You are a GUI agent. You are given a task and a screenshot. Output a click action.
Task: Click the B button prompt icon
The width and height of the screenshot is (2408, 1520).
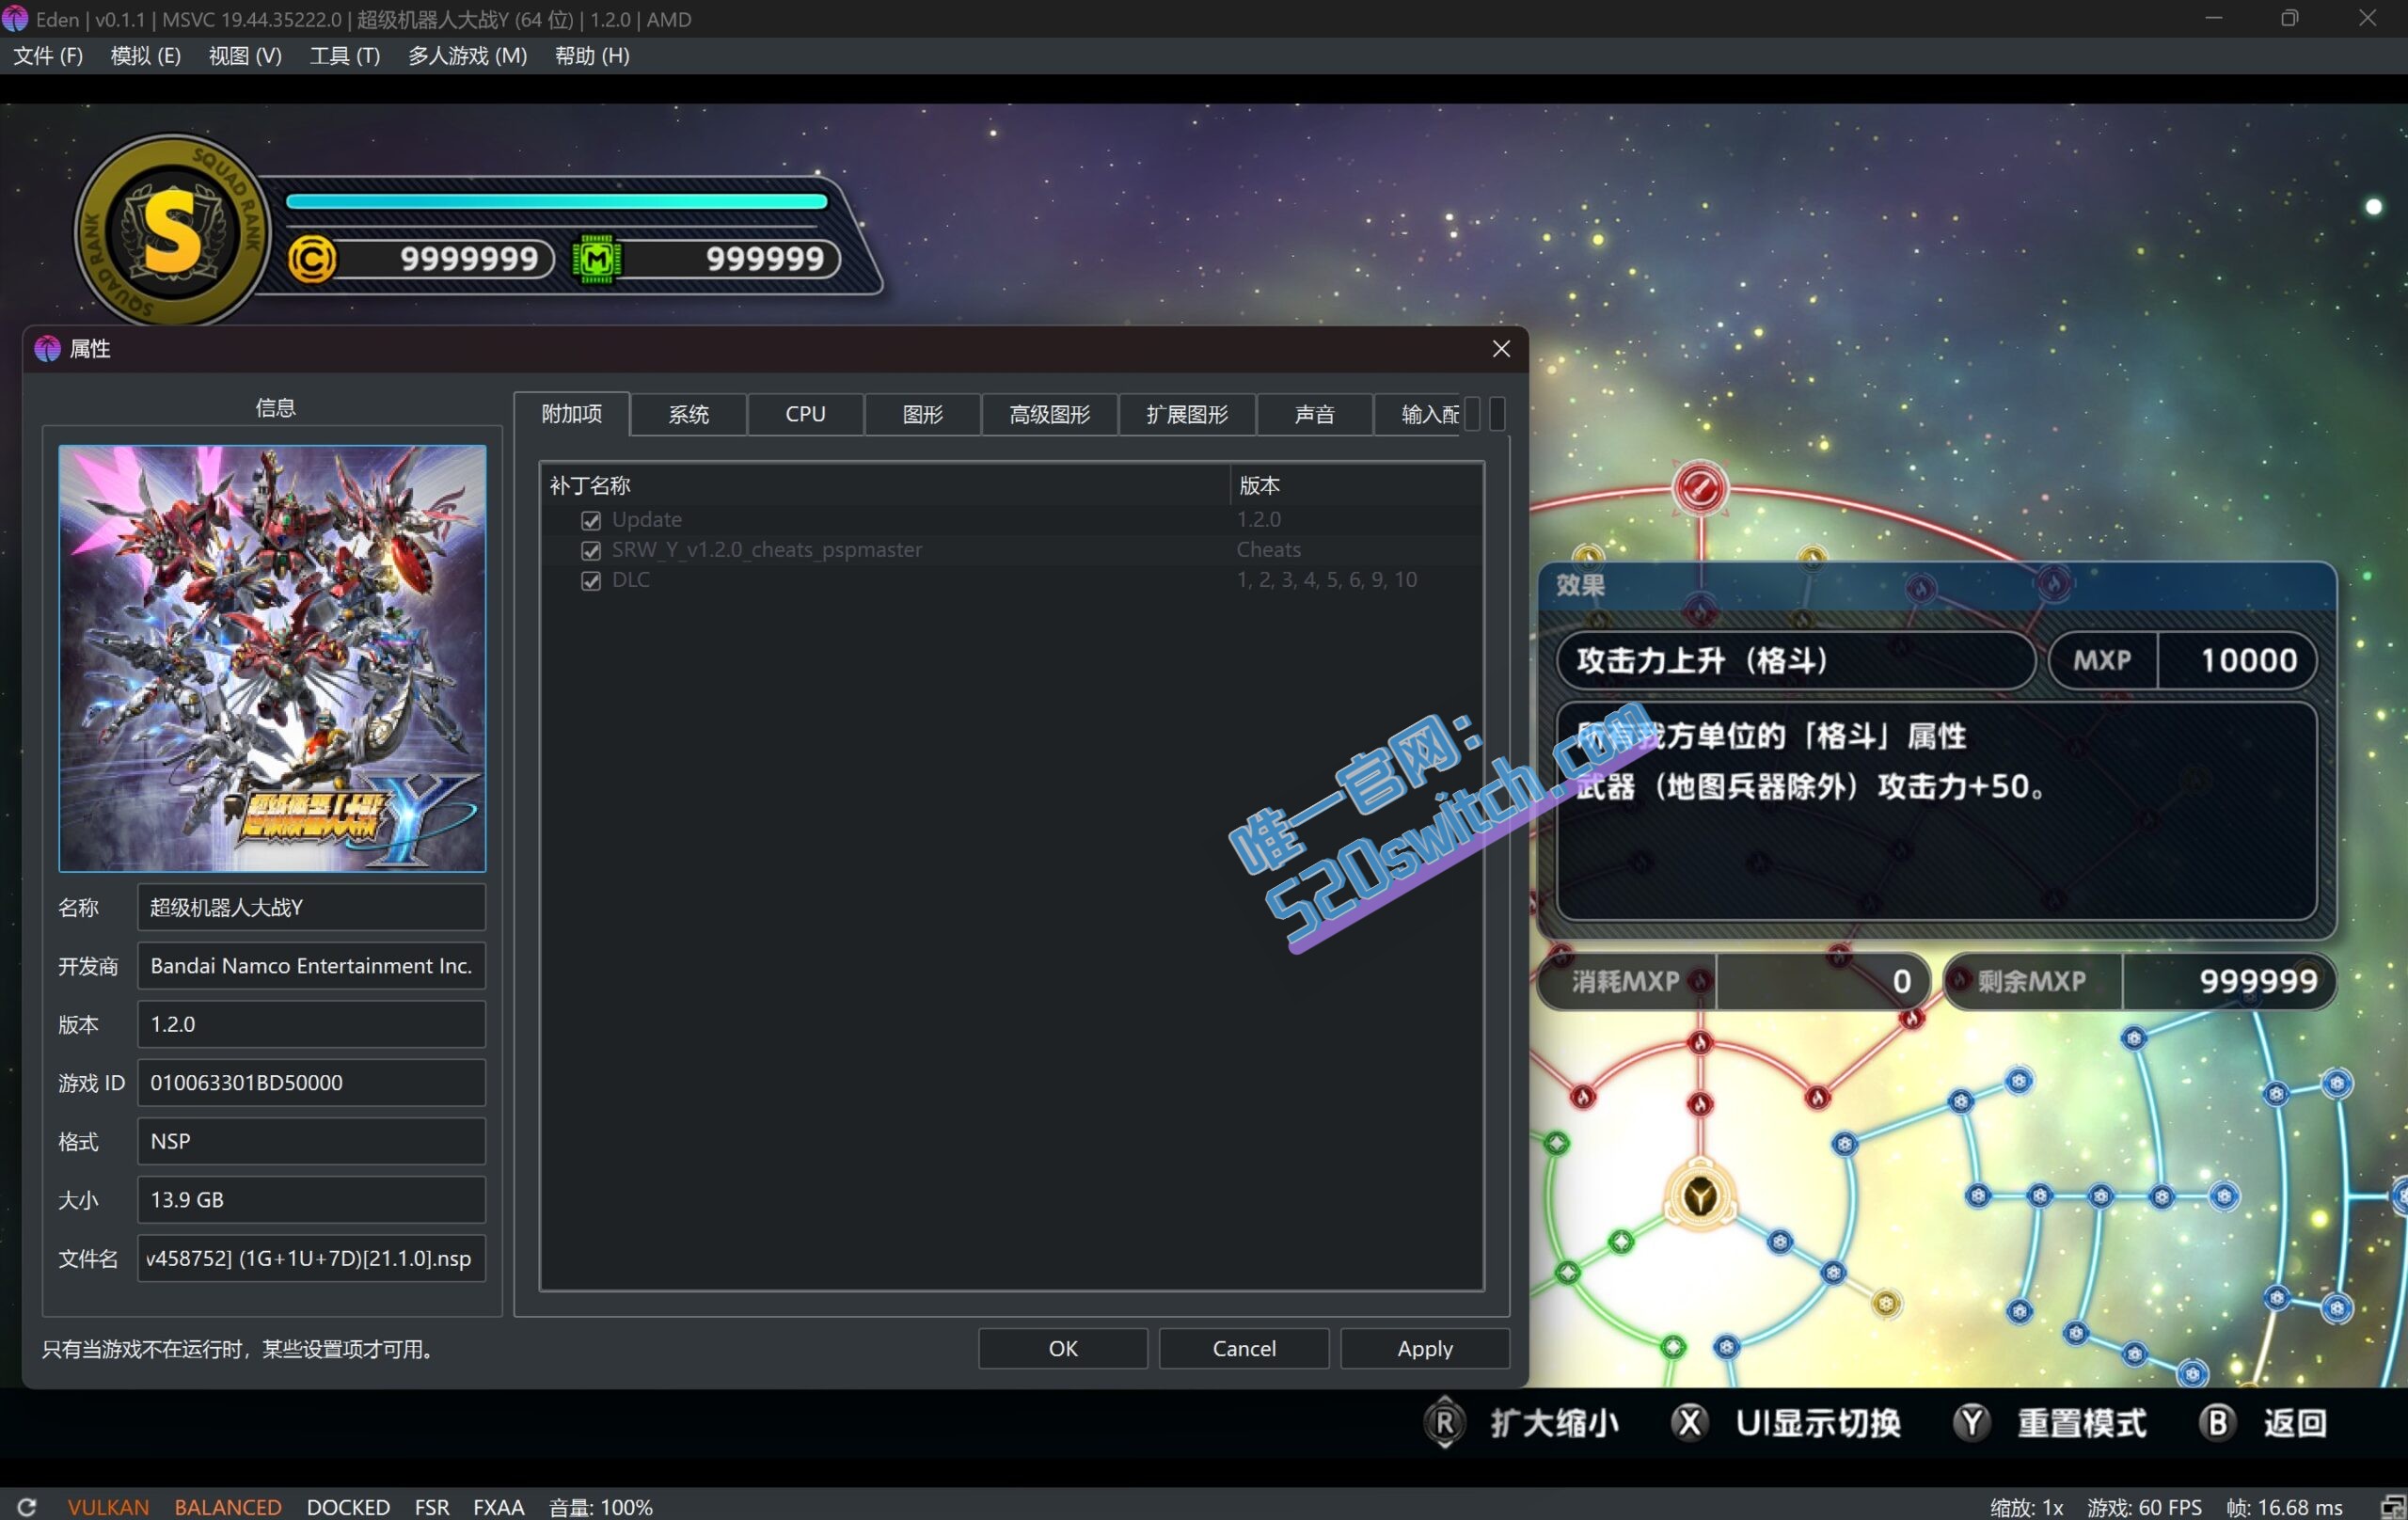coord(2217,1422)
